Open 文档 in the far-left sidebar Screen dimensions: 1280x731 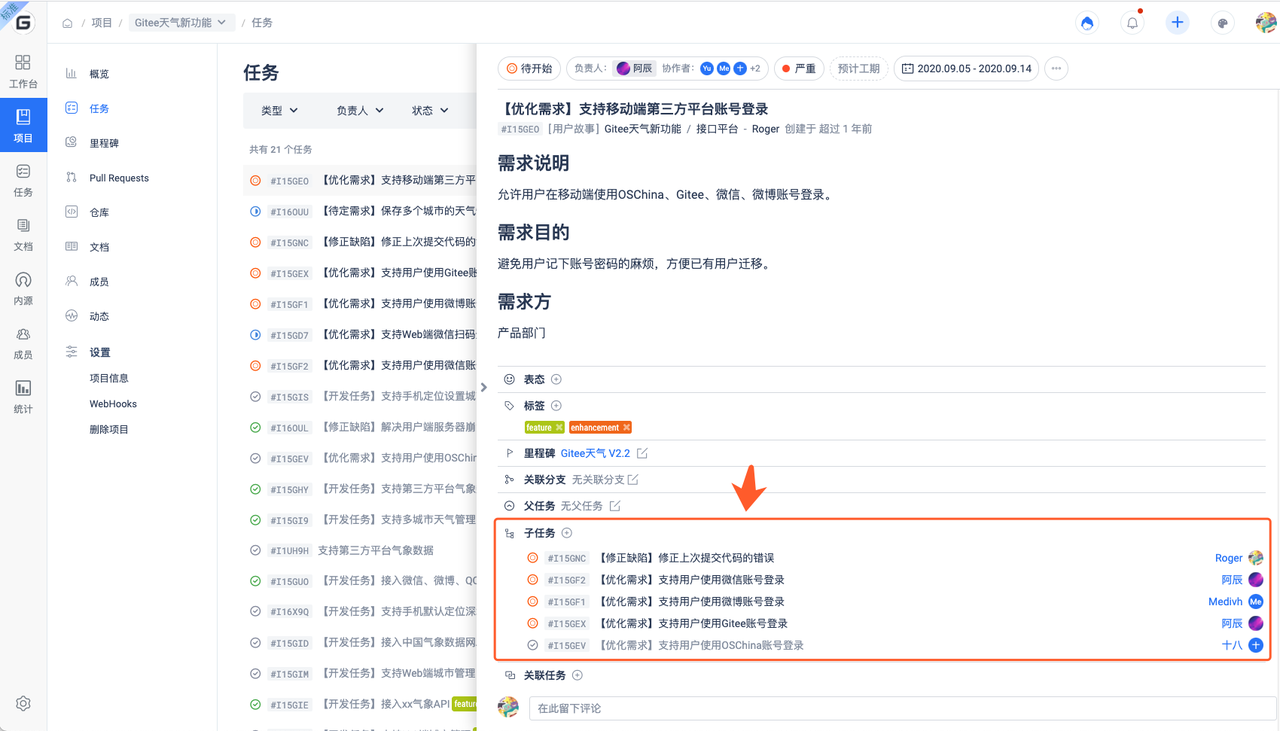[23, 235]
